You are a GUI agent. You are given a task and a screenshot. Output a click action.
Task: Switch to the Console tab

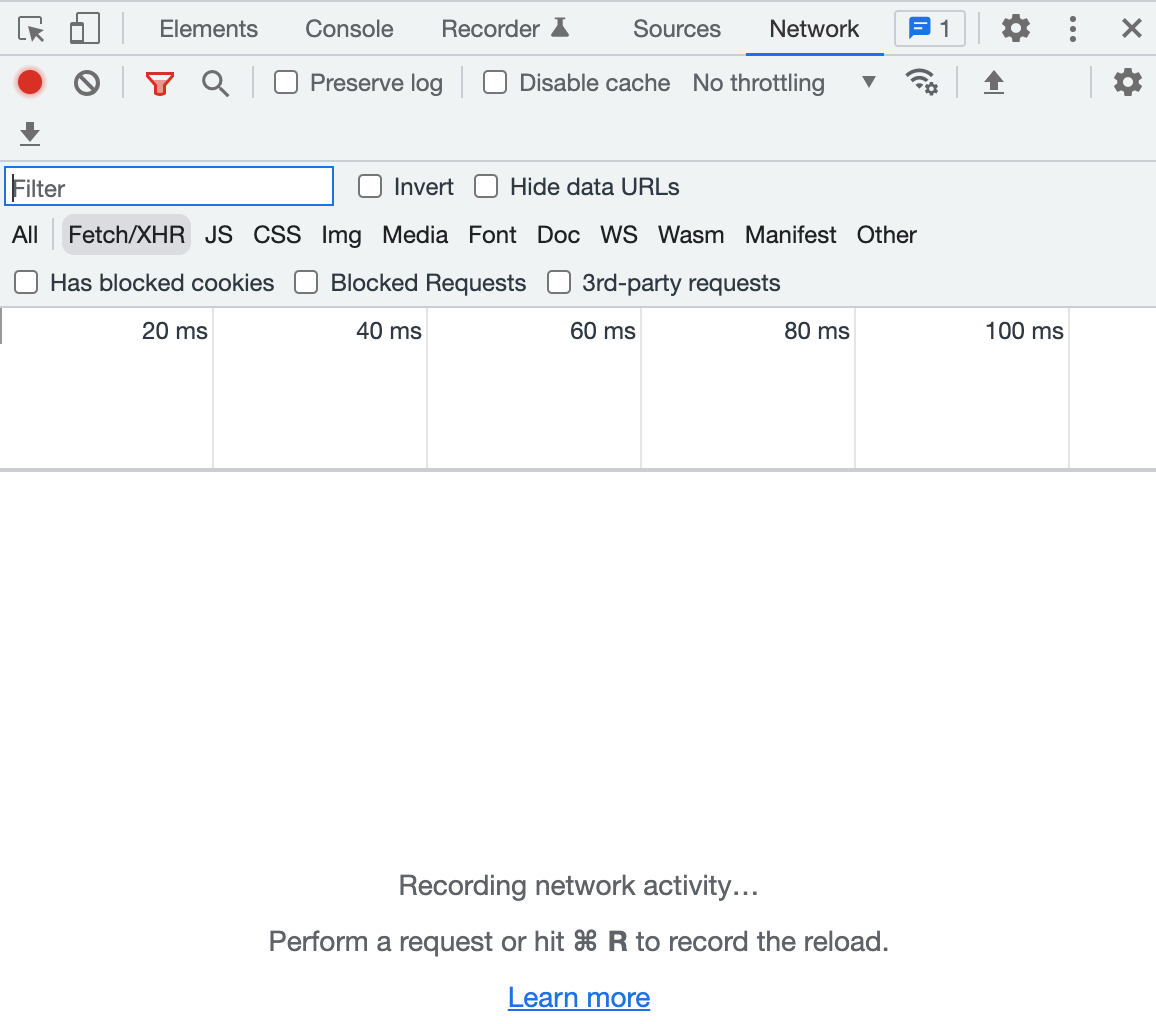tap(349, 29)
